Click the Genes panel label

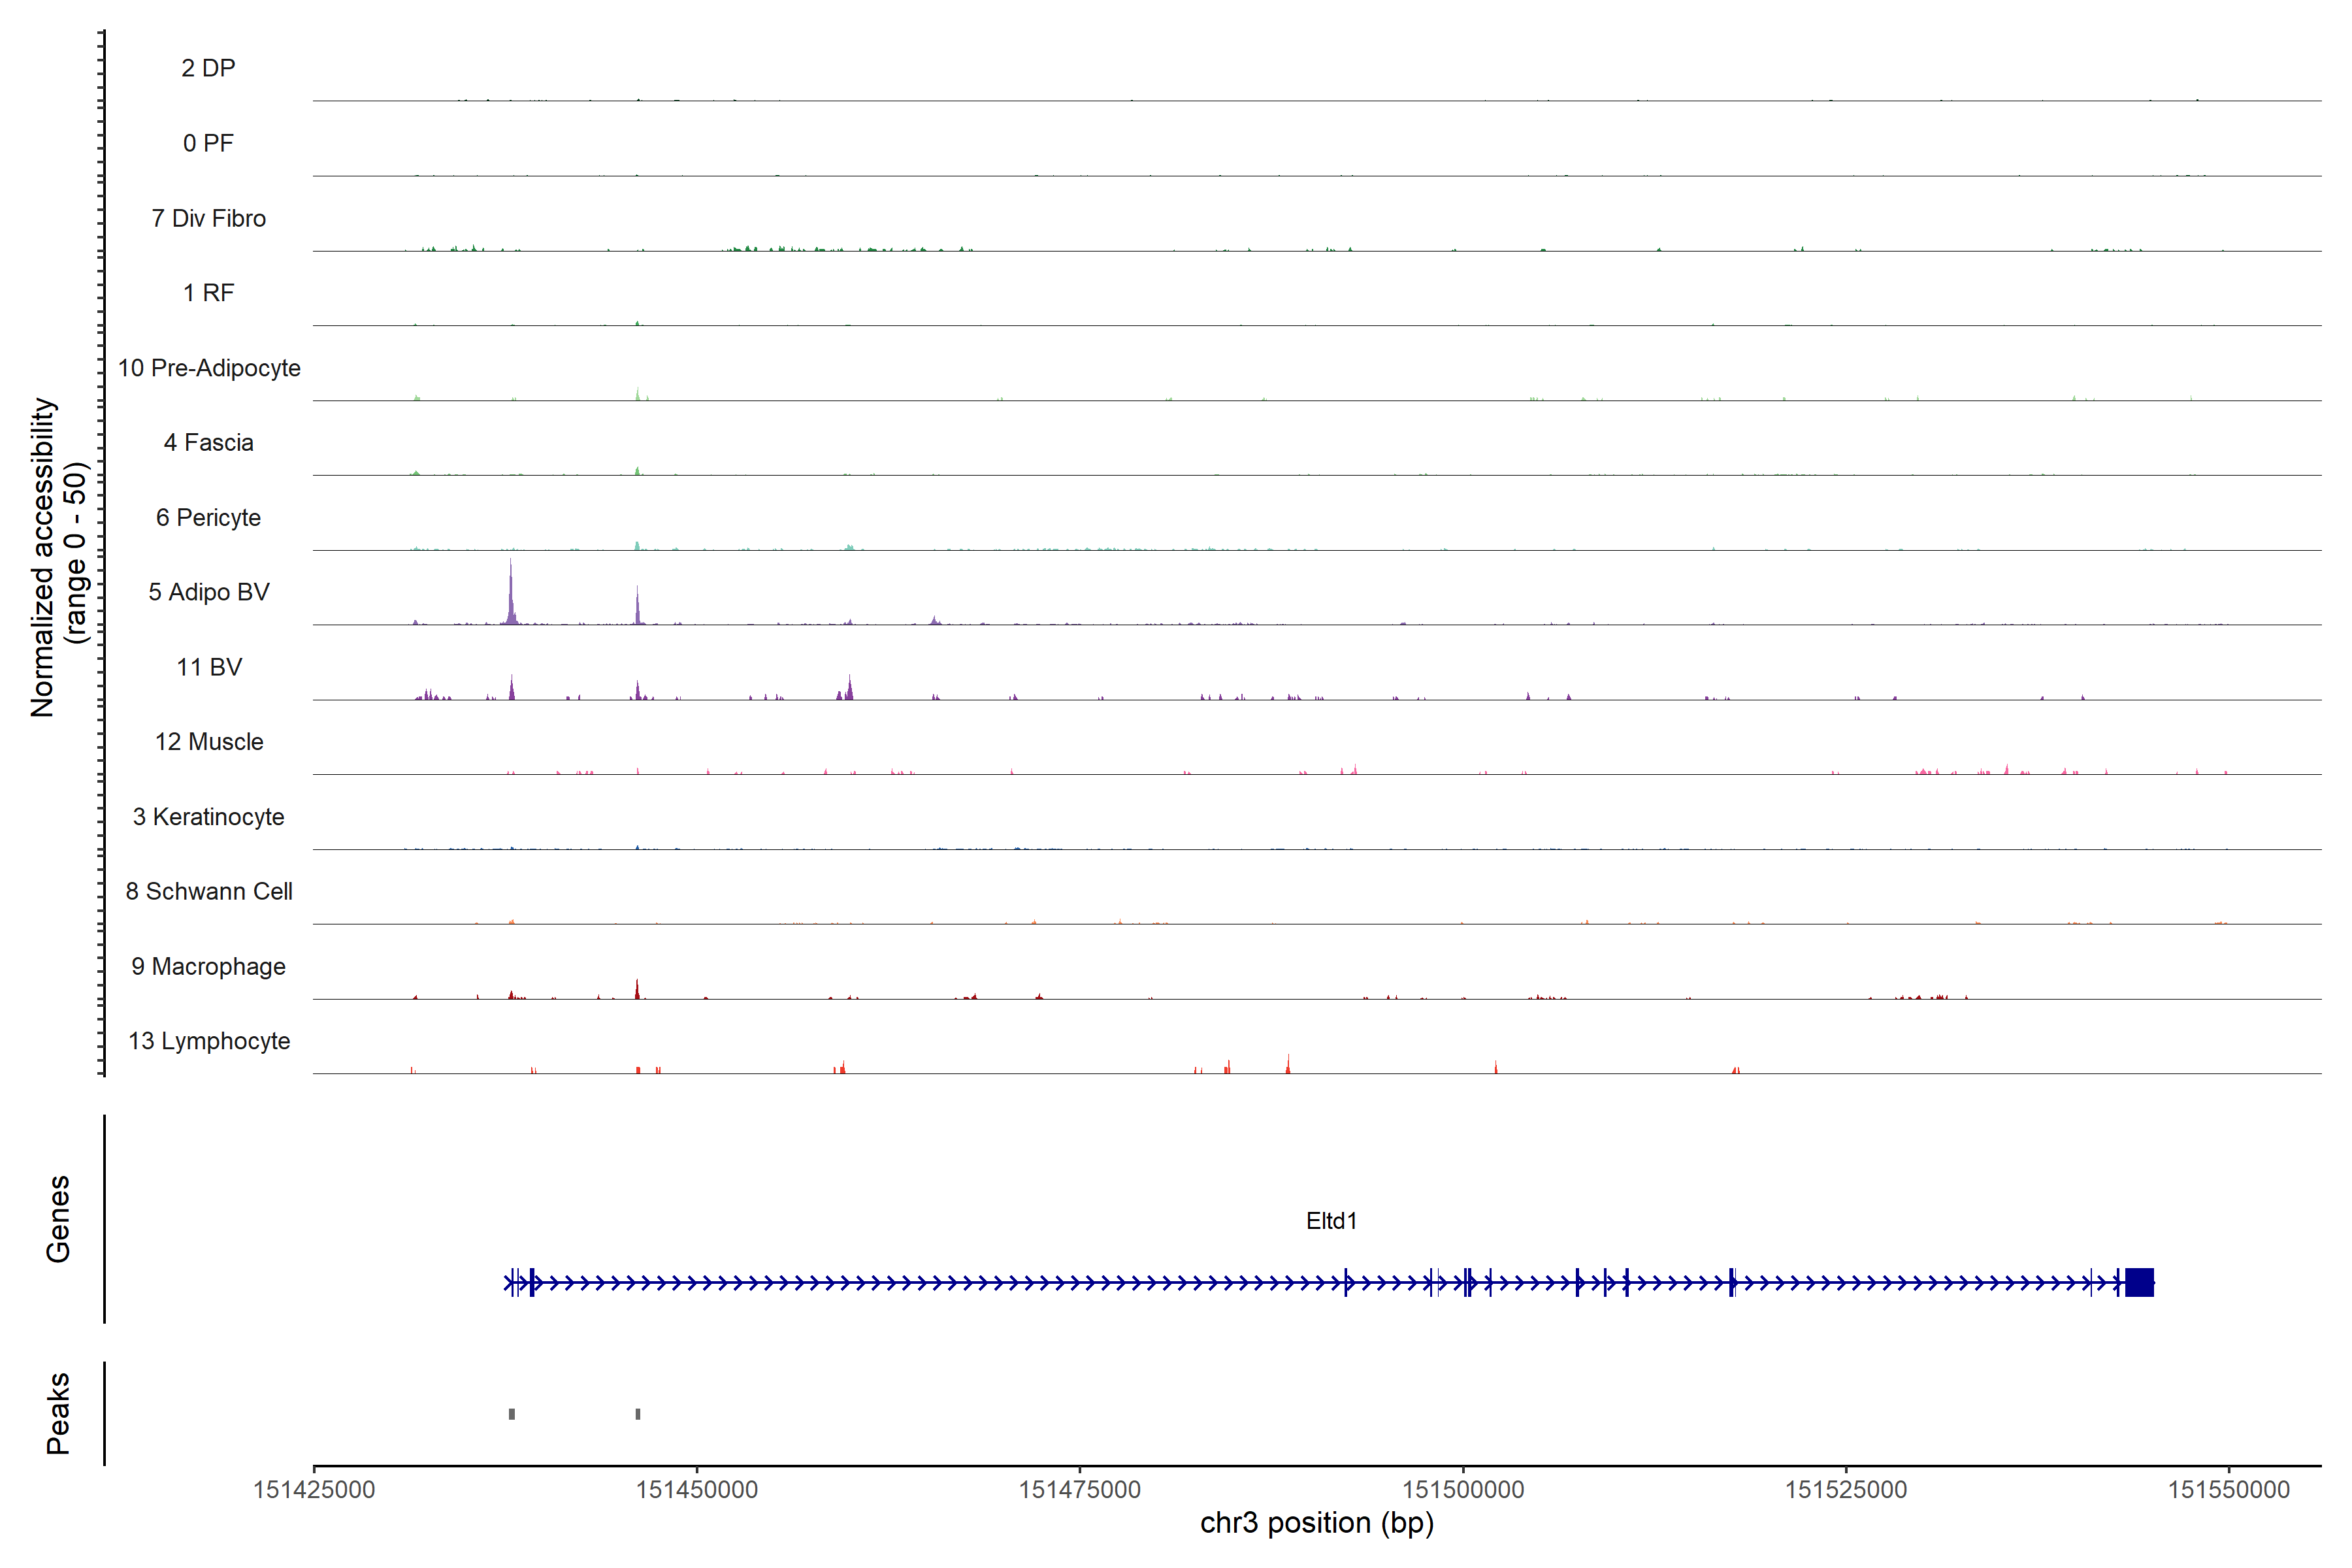(58, 1219)
